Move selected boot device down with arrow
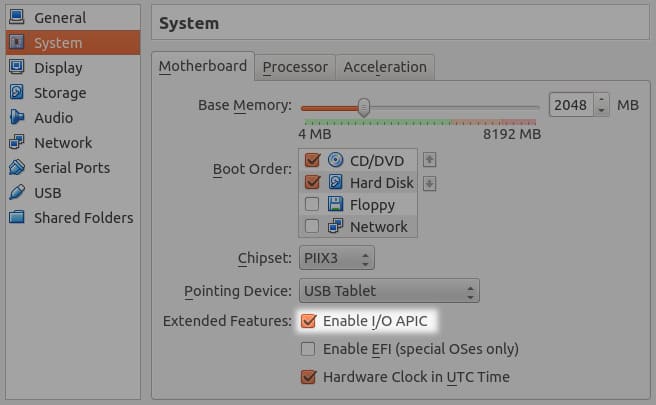The image size is (656, 405). 430,183
